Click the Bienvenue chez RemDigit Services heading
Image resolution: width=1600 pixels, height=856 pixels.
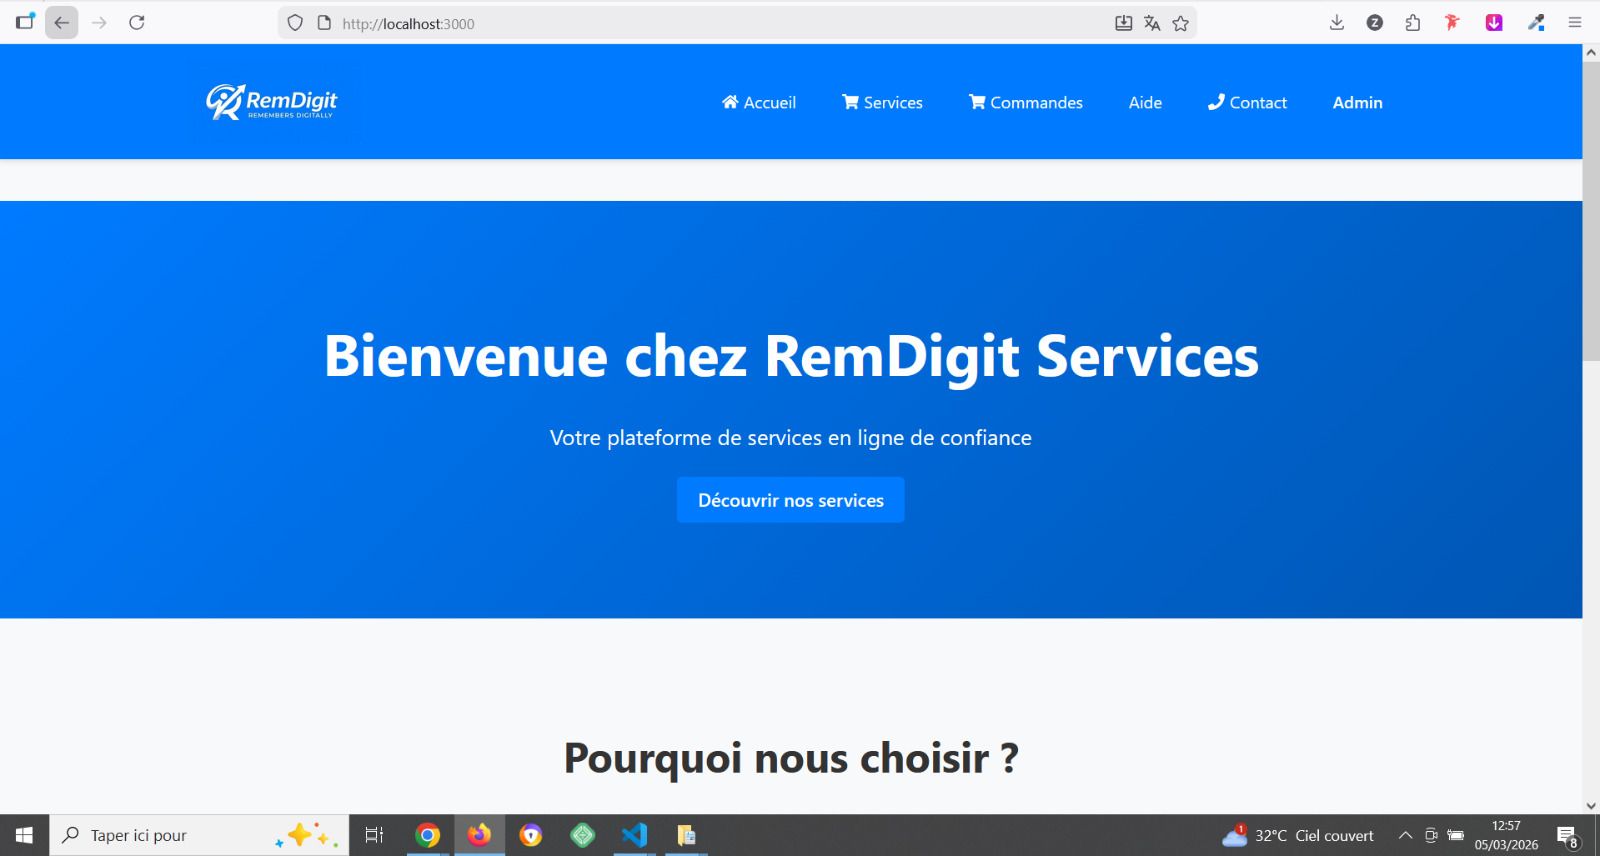click(791, 356)
